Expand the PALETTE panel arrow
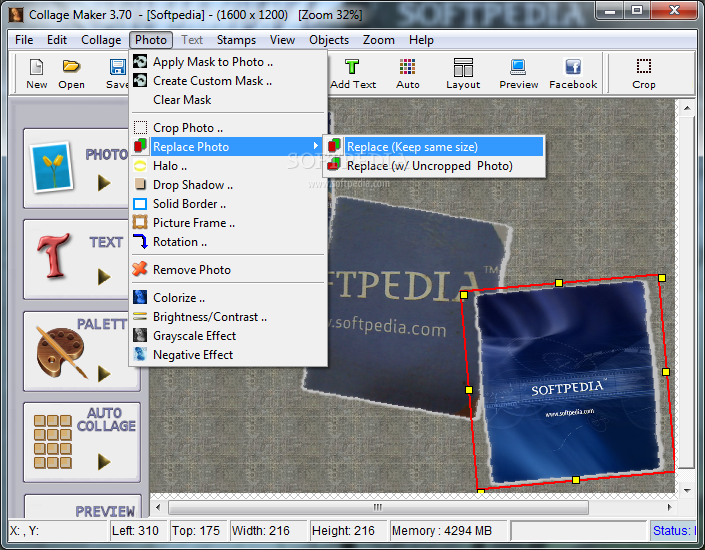Screen dimensions: 705x550 [x=104, y=373]
